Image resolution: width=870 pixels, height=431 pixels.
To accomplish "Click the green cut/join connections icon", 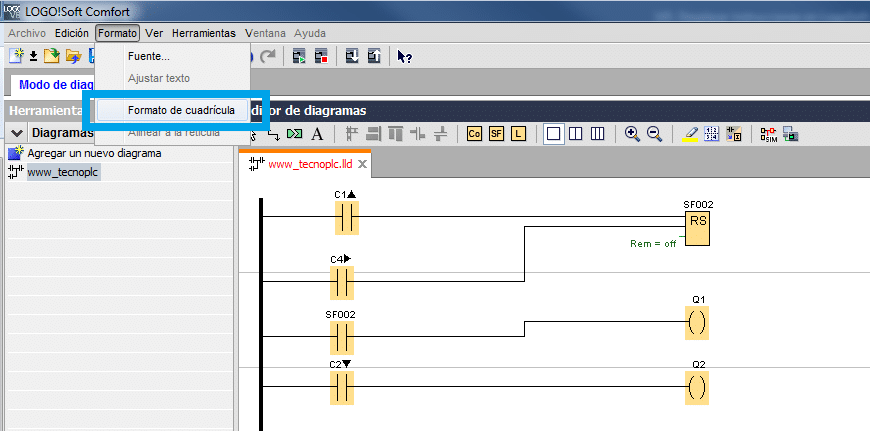I will [x=295, y=134].
